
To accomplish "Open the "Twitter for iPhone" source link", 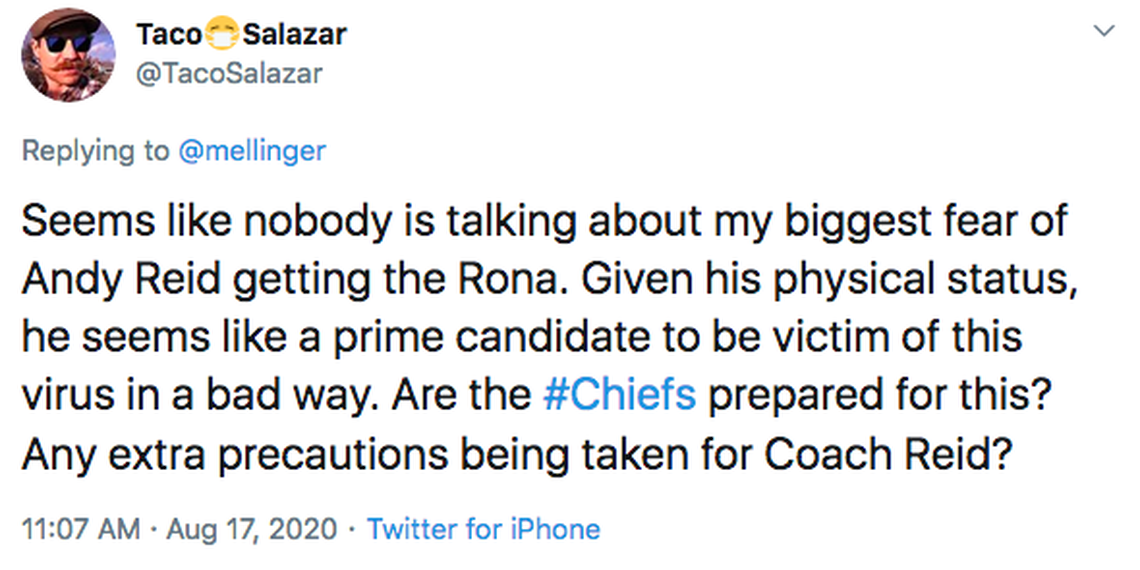I will [483, 528].
